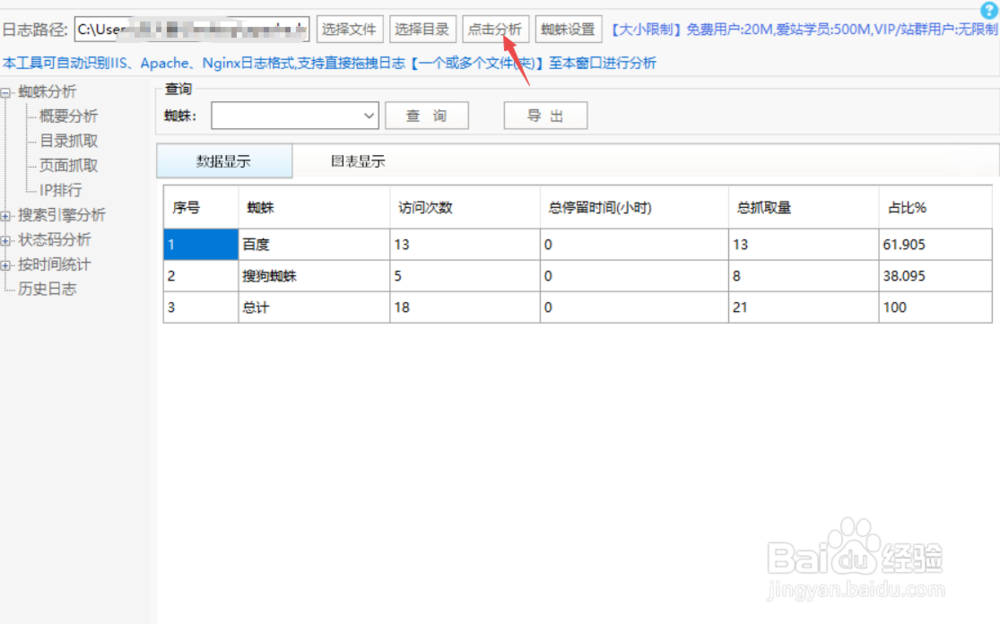Collapse the 蜘蛛分析 tree node
The image size is (1000, 624).
pyautogui.click(x=6, y=93)
